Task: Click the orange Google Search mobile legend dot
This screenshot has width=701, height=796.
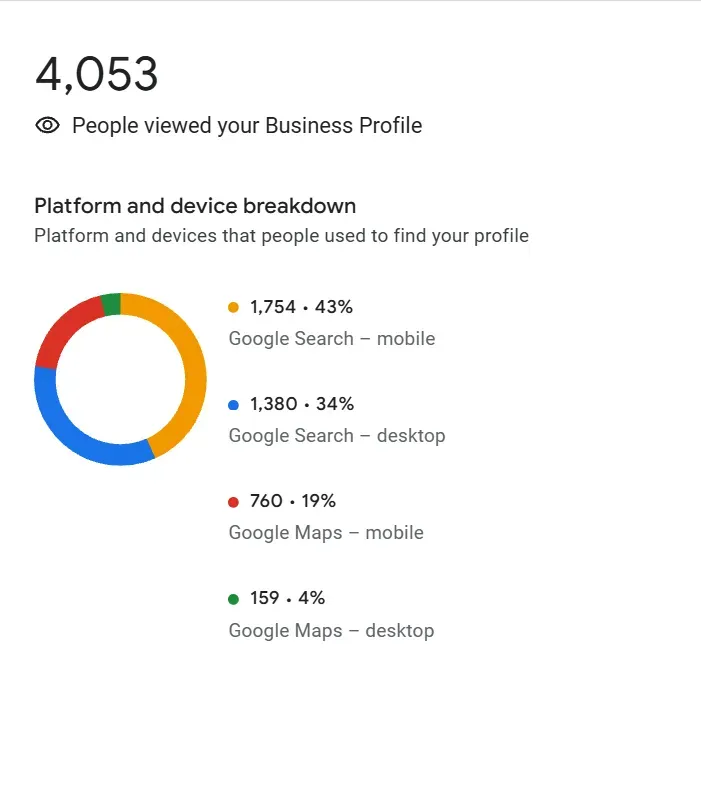Action: 234,307
